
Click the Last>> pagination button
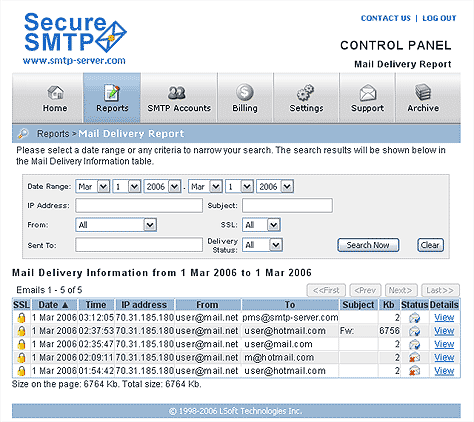(440, 290)
